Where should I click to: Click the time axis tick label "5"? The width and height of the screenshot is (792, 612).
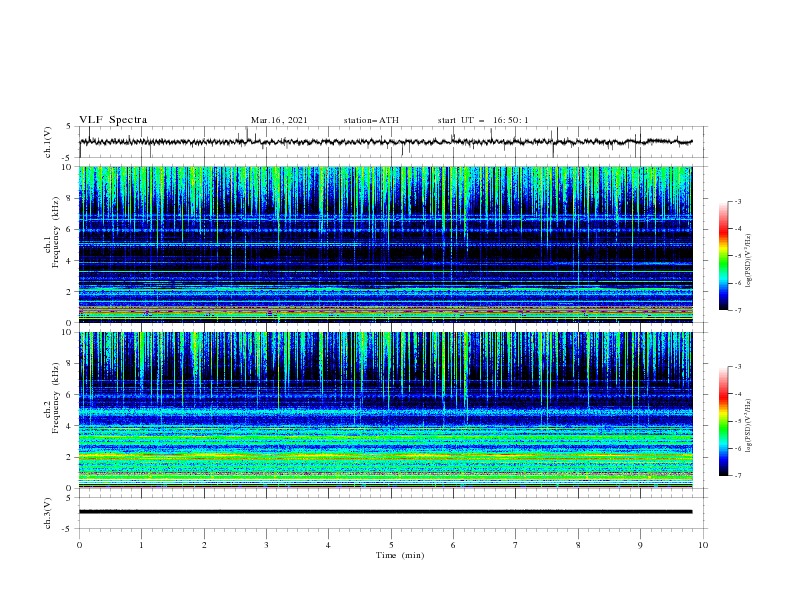391,545
